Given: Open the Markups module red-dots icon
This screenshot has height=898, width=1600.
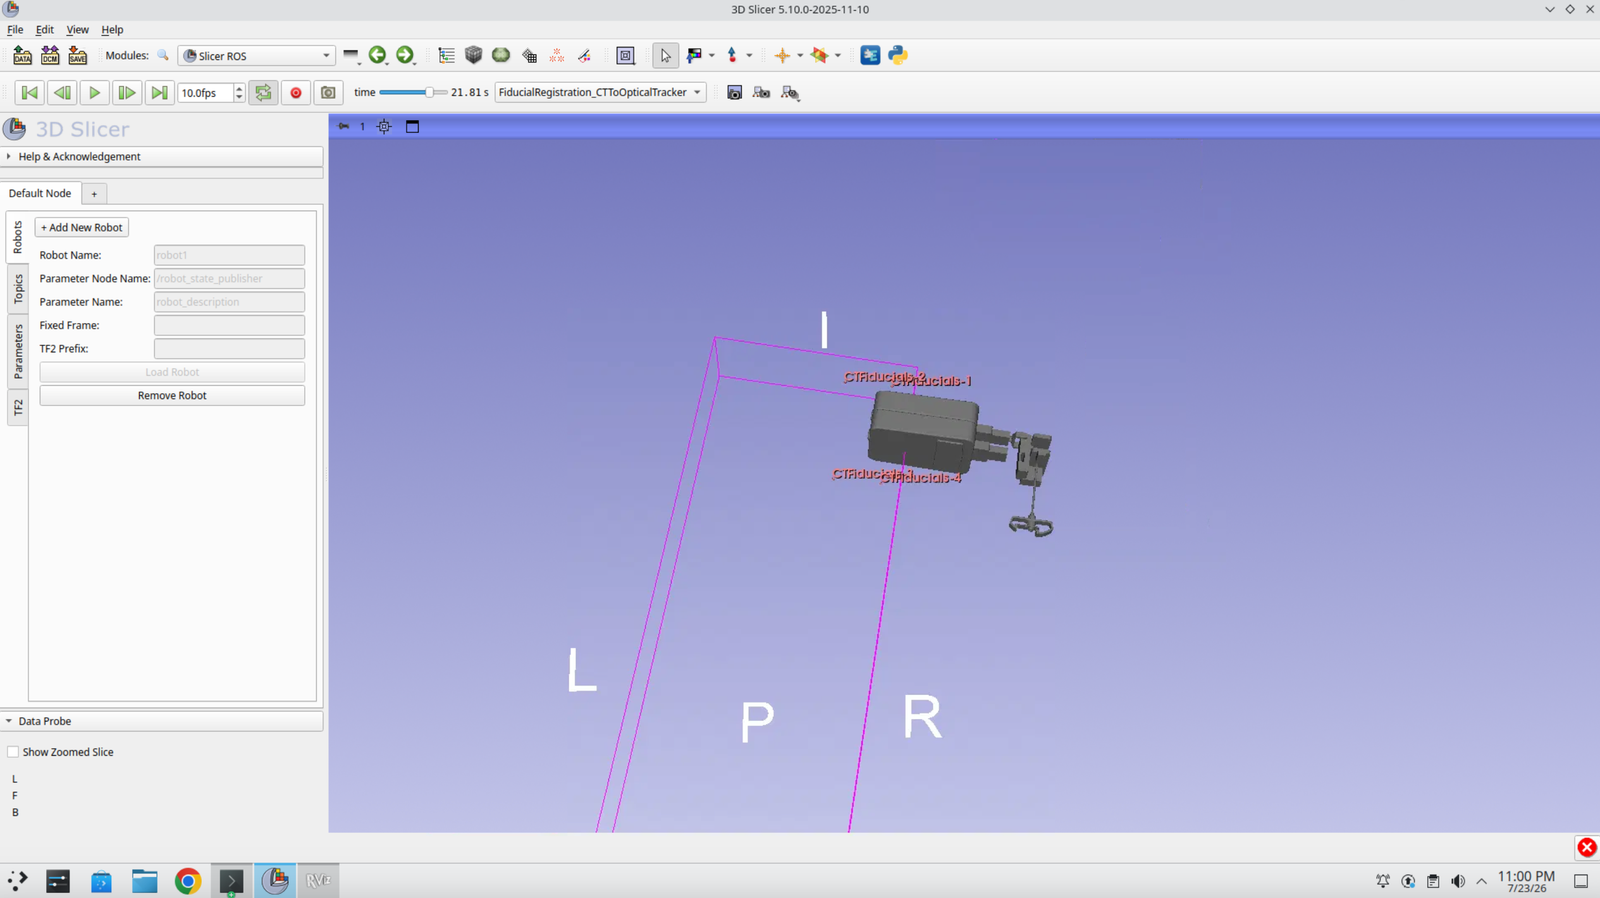Looking at the screenshot, I should click(557, 56).
